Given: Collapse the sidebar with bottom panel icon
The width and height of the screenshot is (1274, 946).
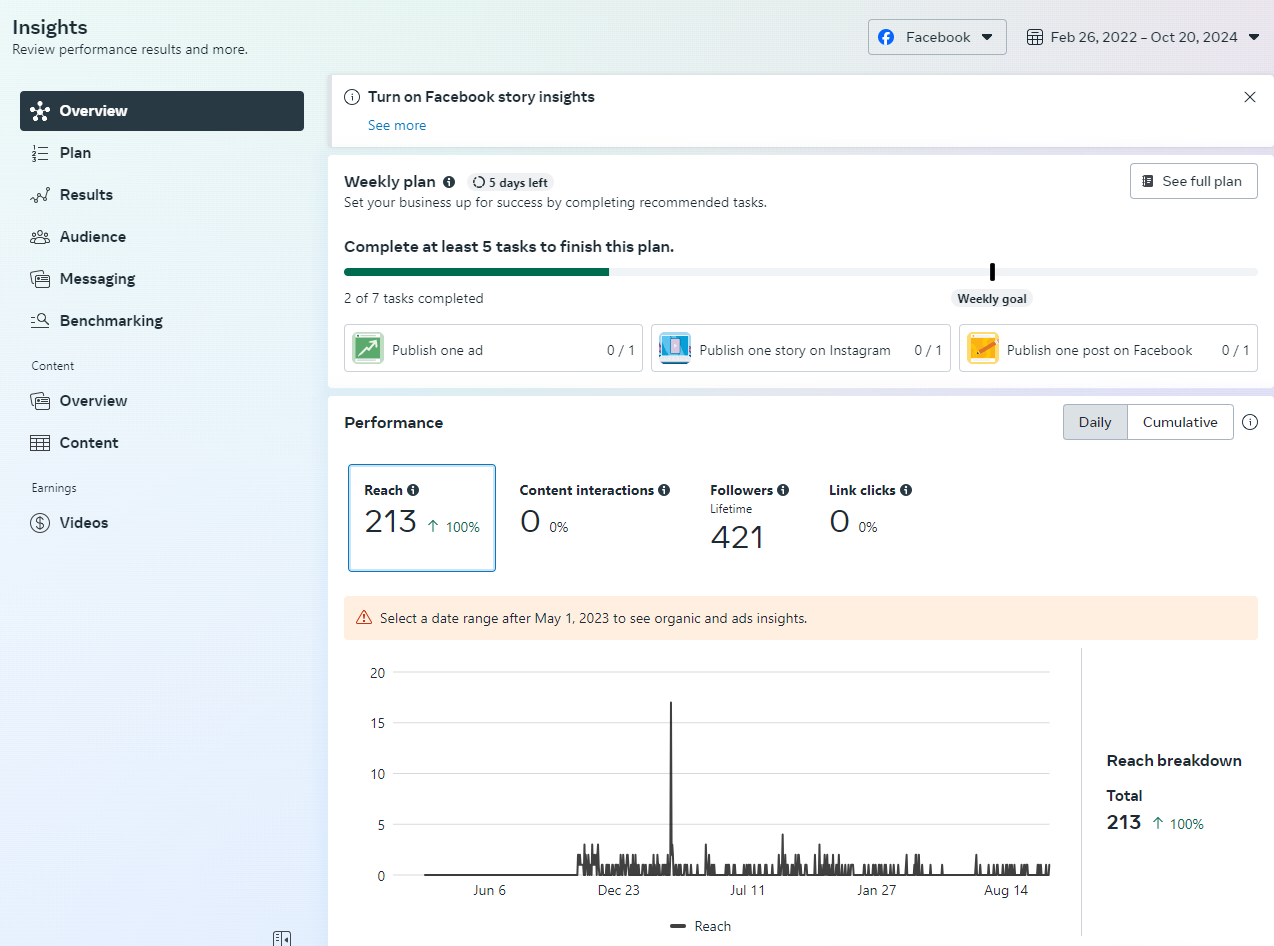Looking at the screenshot, I should 282,938.
